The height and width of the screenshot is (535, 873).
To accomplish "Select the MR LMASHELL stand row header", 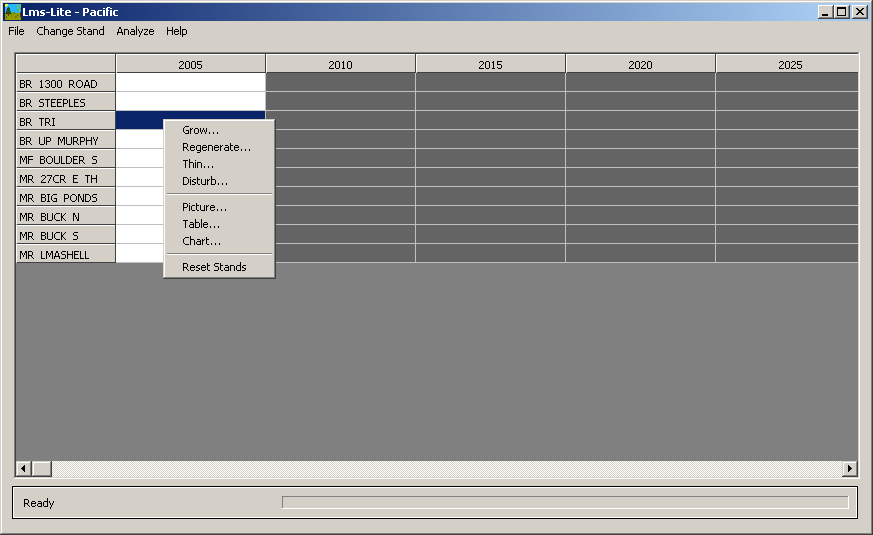I will point(65,255).
